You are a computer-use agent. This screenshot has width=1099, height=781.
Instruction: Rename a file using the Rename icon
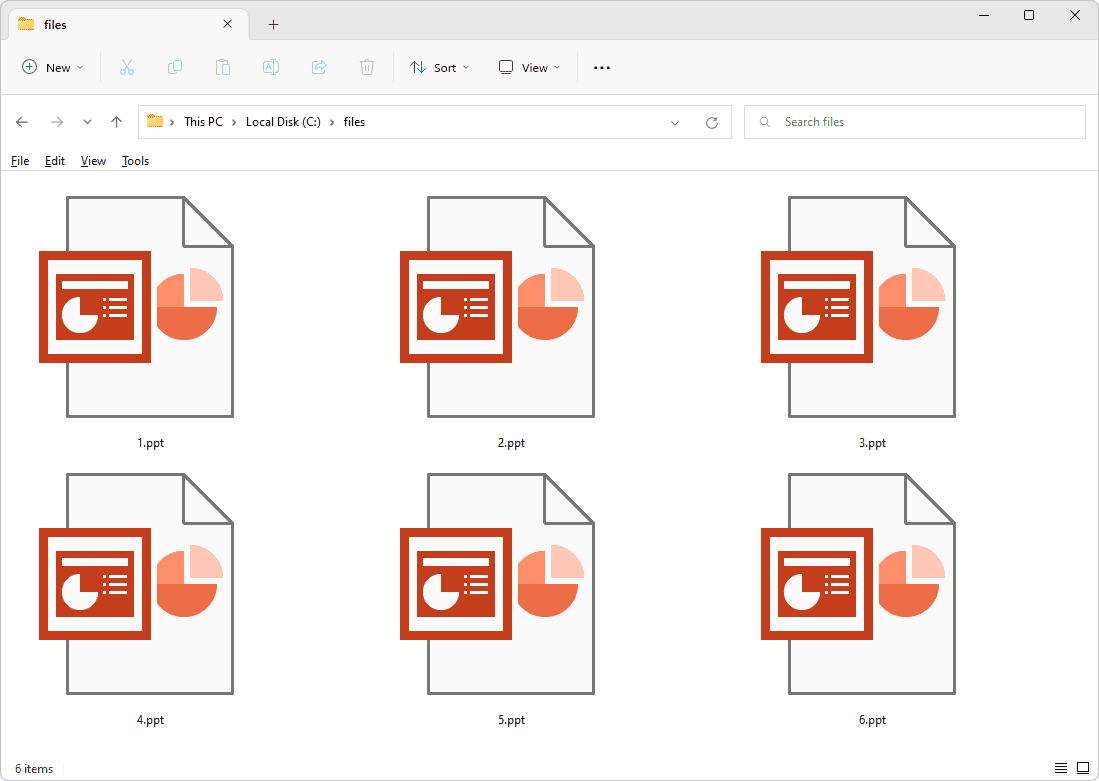click(x=270, y=67)
